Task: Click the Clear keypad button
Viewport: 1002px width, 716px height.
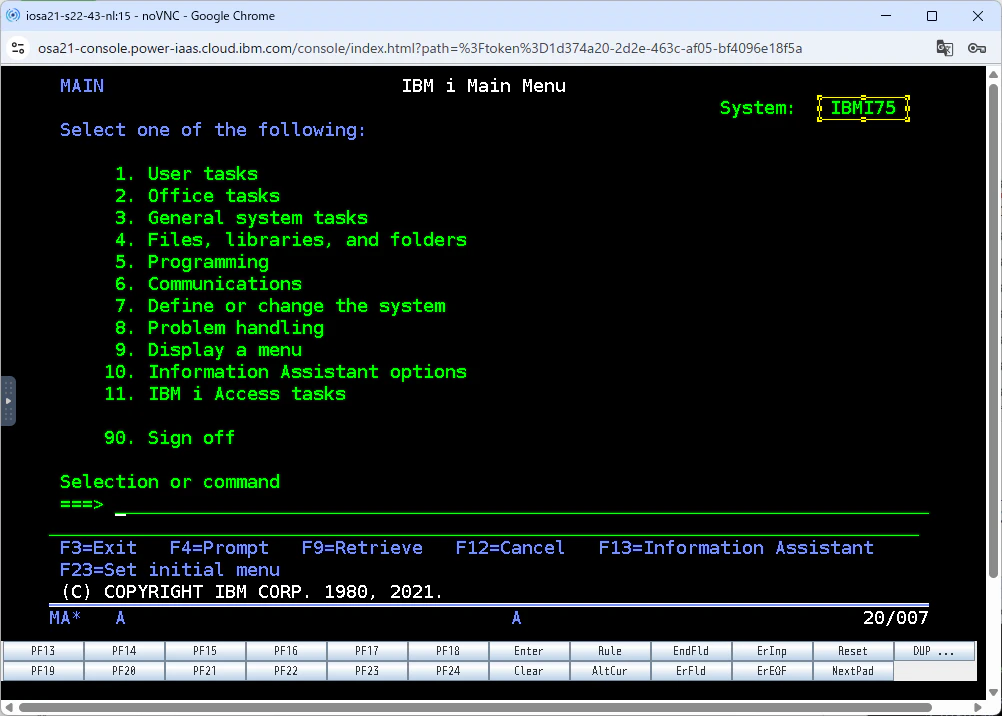Action: pos(529,671)
